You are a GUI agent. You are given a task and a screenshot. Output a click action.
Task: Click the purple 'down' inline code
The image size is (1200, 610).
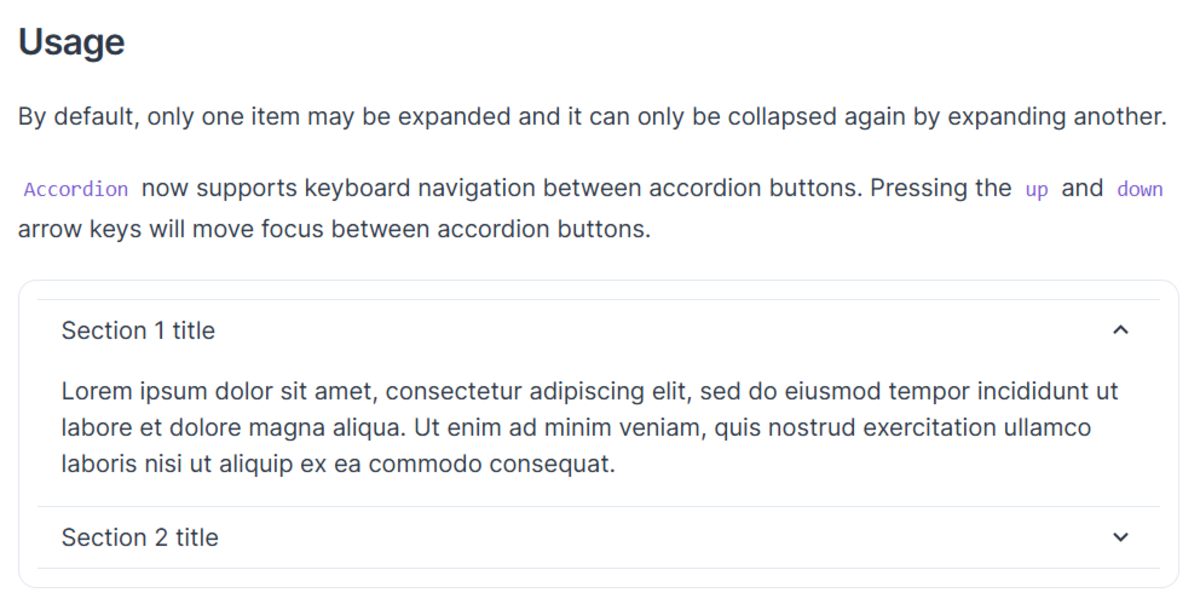(1140, 189)
